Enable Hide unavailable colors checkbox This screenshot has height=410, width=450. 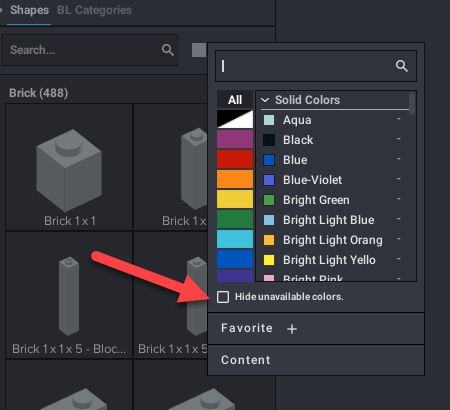223,297
